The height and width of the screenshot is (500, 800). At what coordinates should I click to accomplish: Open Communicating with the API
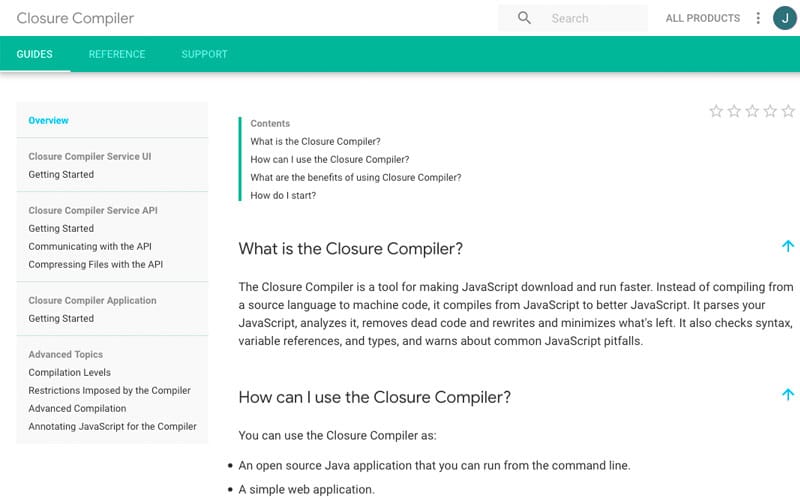(90, 246)
